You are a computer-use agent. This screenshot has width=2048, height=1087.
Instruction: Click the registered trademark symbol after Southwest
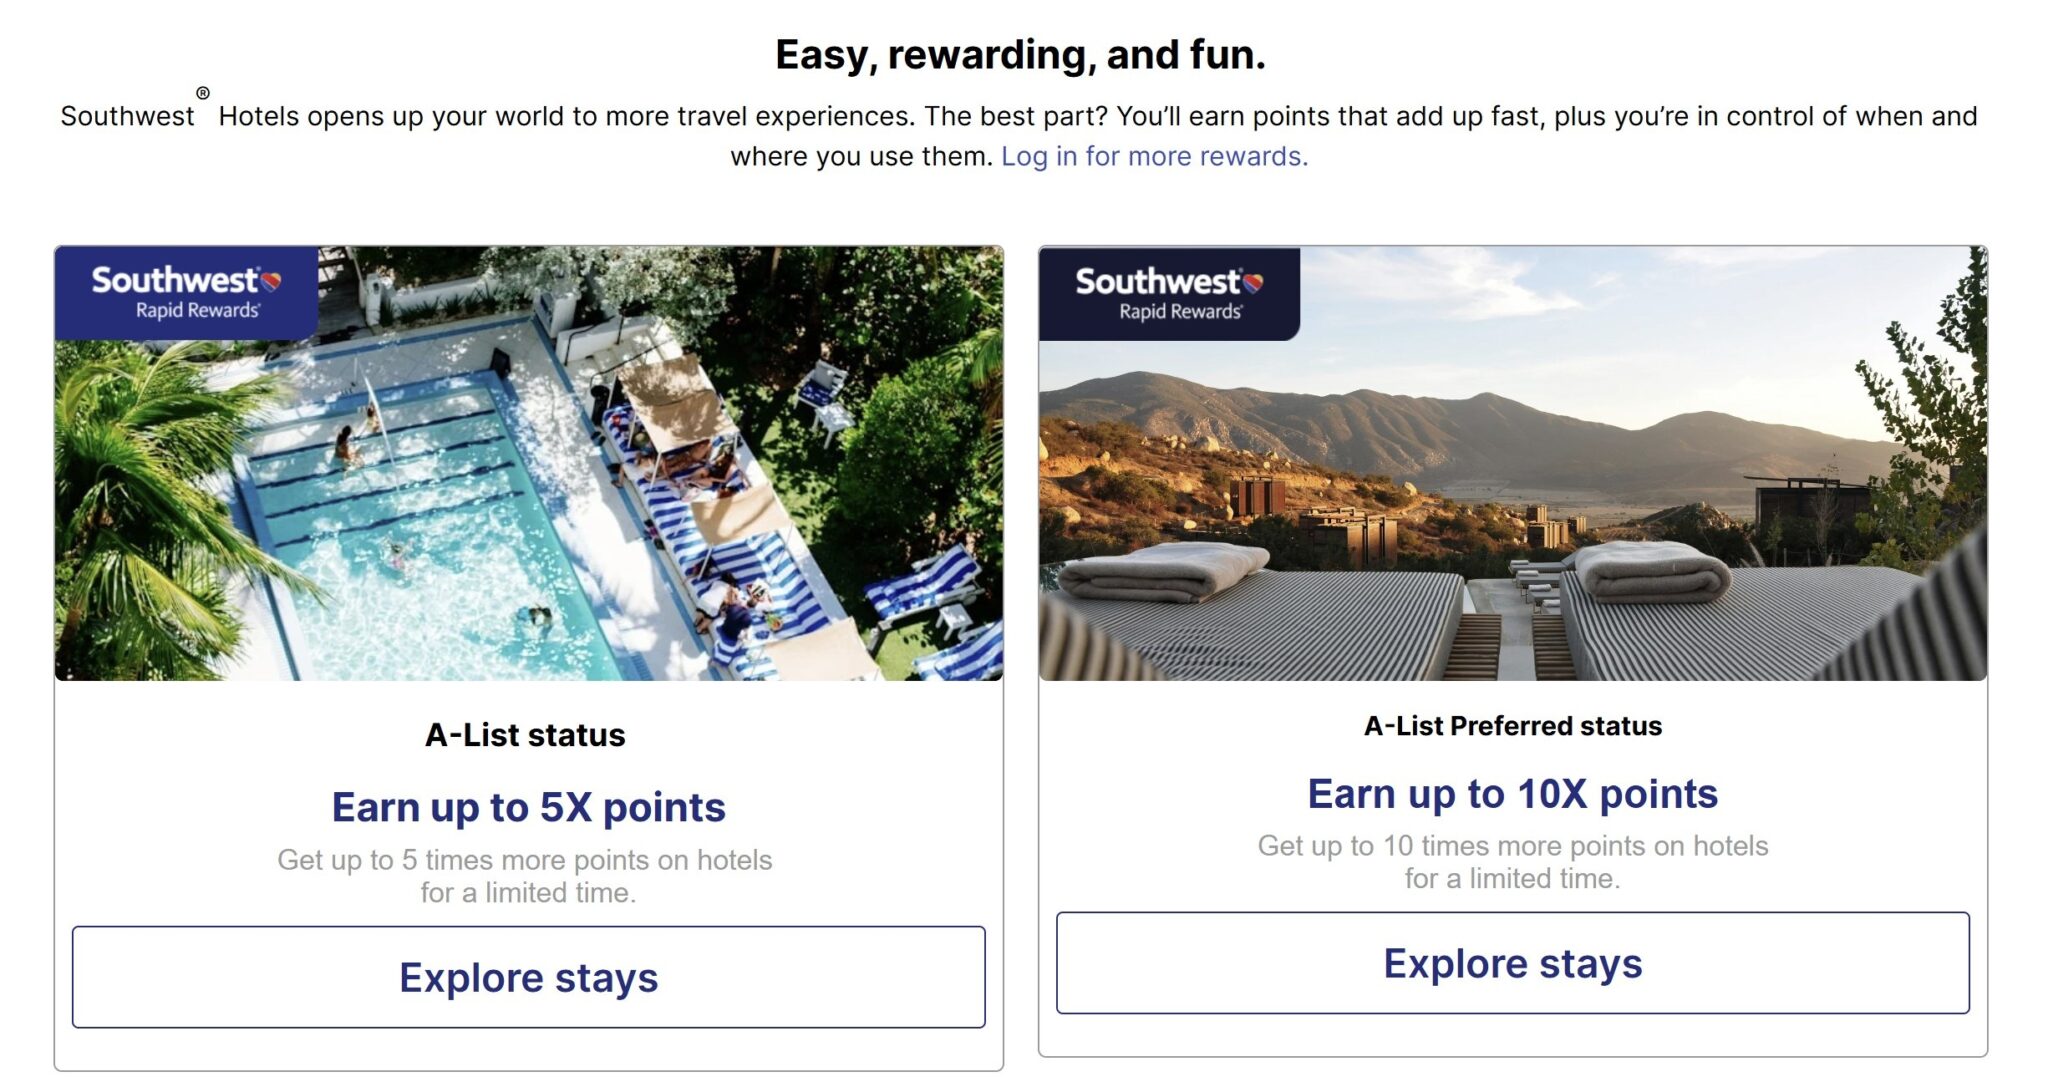203,93
